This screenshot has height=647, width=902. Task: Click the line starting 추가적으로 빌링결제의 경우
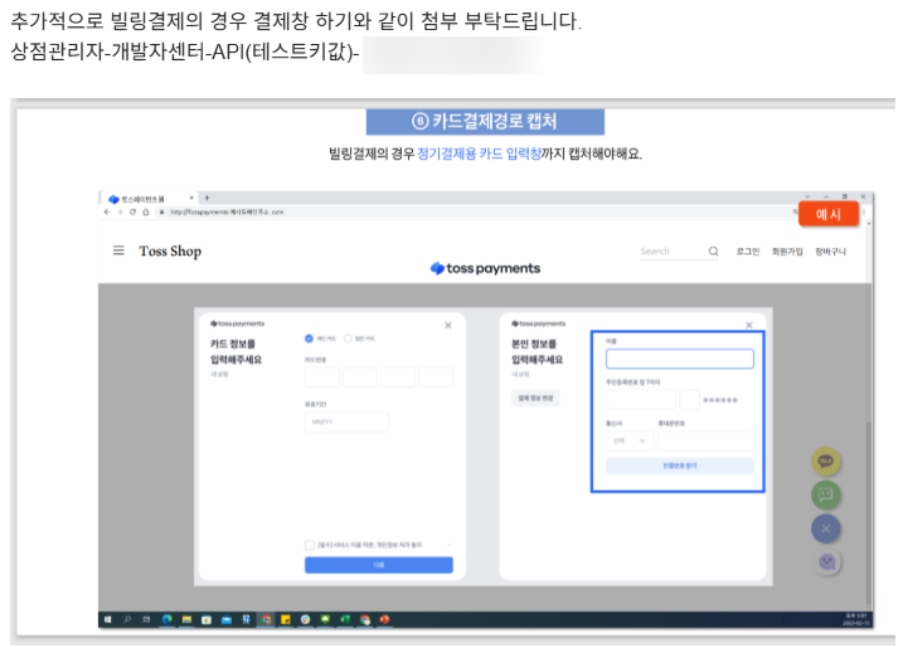296,21
